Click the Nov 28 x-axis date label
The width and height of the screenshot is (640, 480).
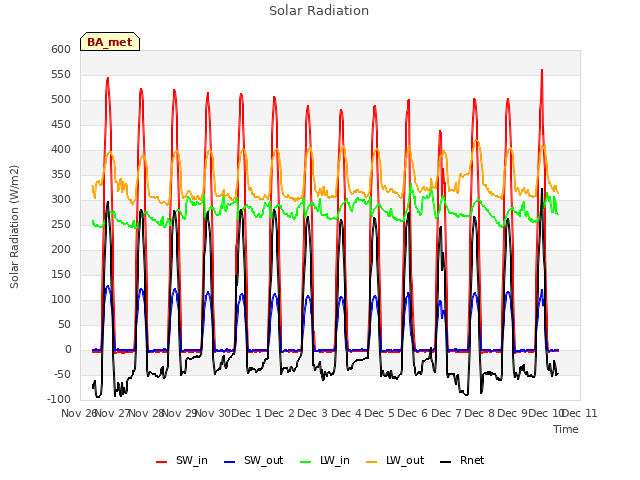tap(146, 413)
